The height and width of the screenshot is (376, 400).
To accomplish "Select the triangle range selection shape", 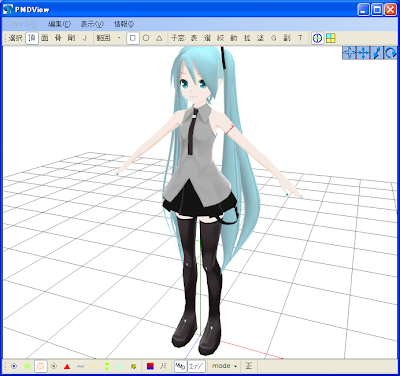I will [x=159, y=38].
